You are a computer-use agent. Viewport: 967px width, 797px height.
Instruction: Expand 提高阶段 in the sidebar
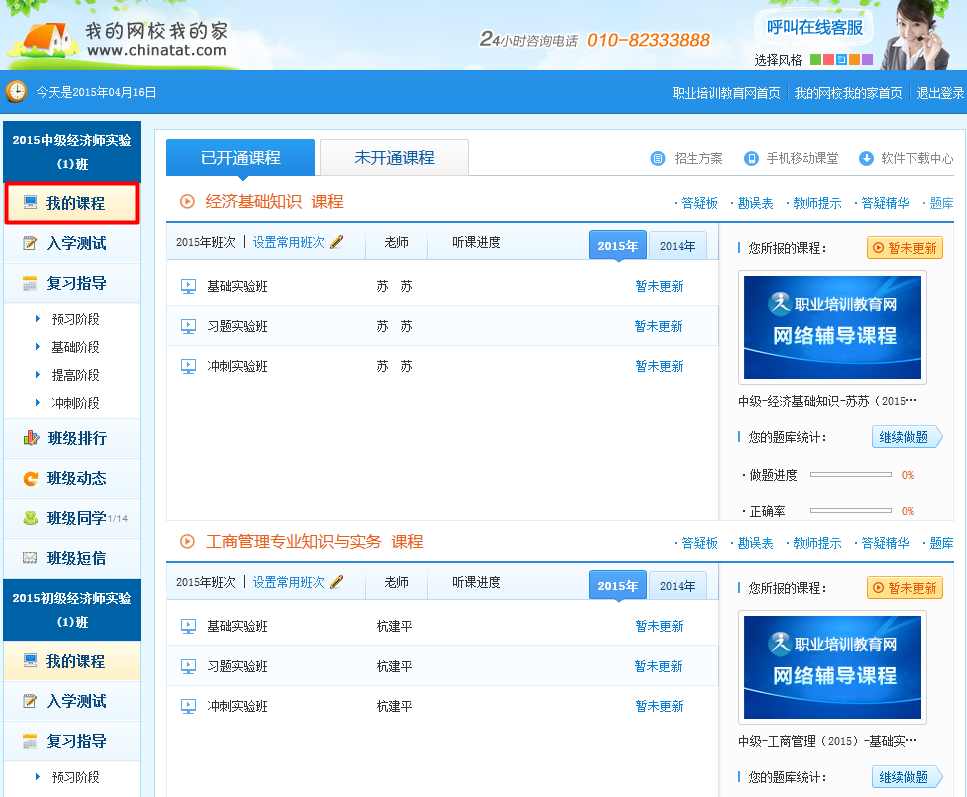click(x=75, y=375)
